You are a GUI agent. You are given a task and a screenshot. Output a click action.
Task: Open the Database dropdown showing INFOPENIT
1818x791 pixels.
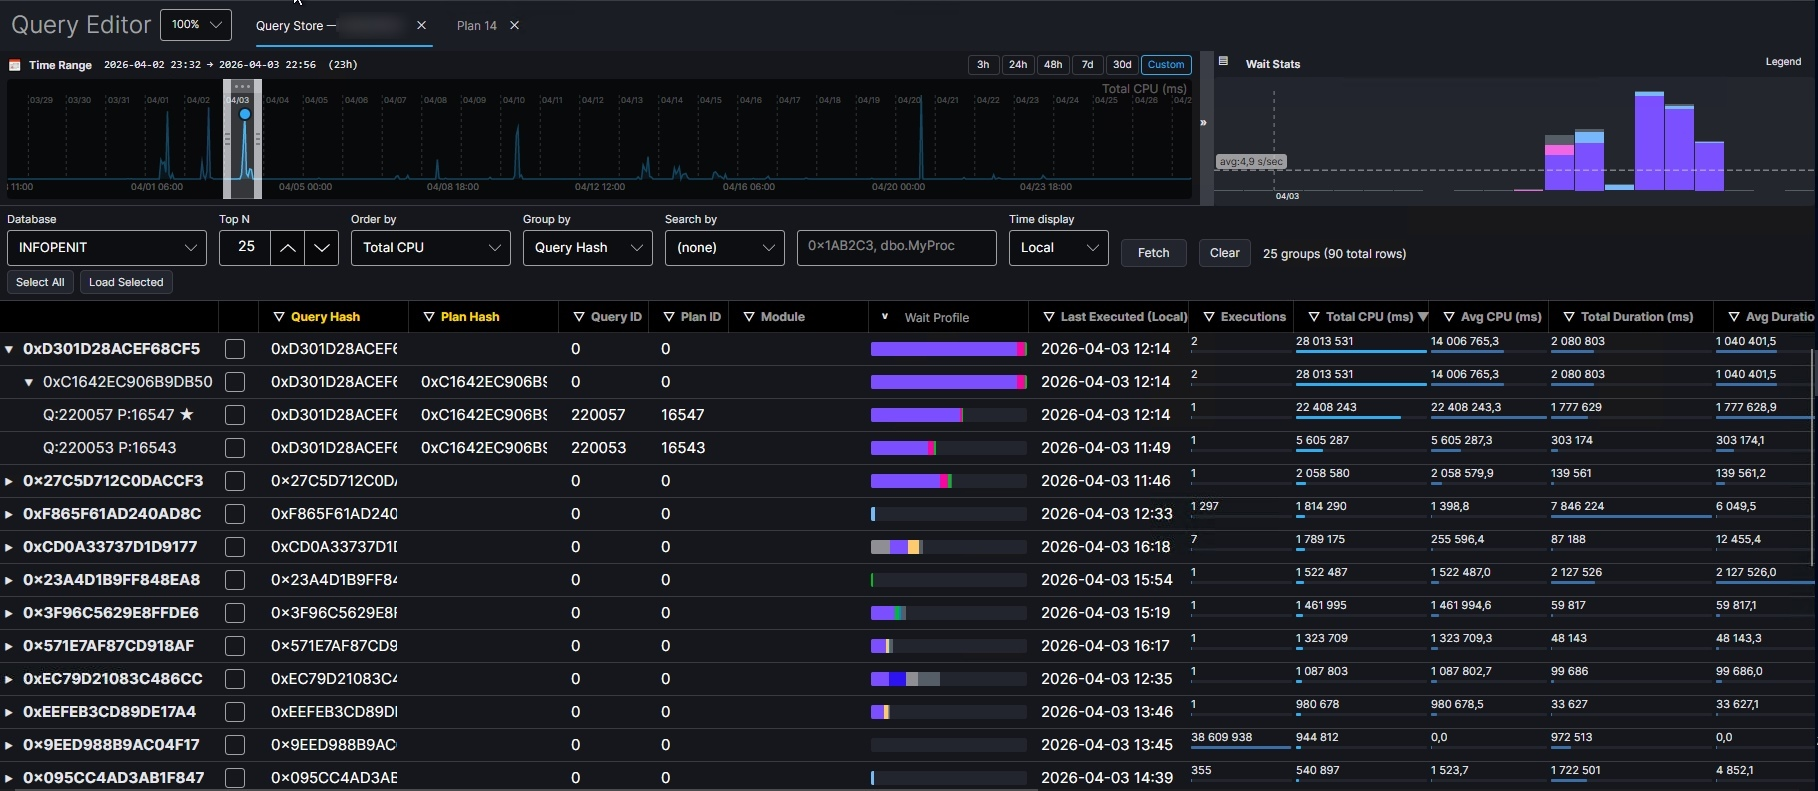(x=107, y=248)
